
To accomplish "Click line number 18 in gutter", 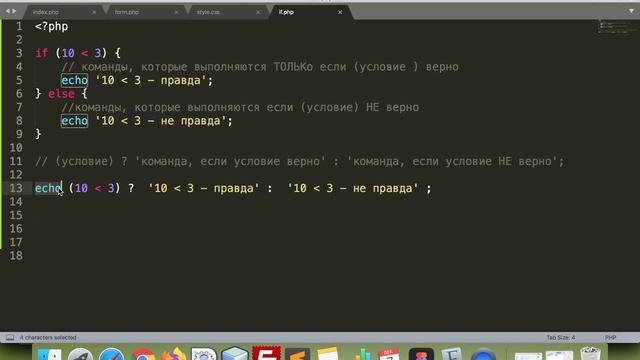I will (16, 256).
